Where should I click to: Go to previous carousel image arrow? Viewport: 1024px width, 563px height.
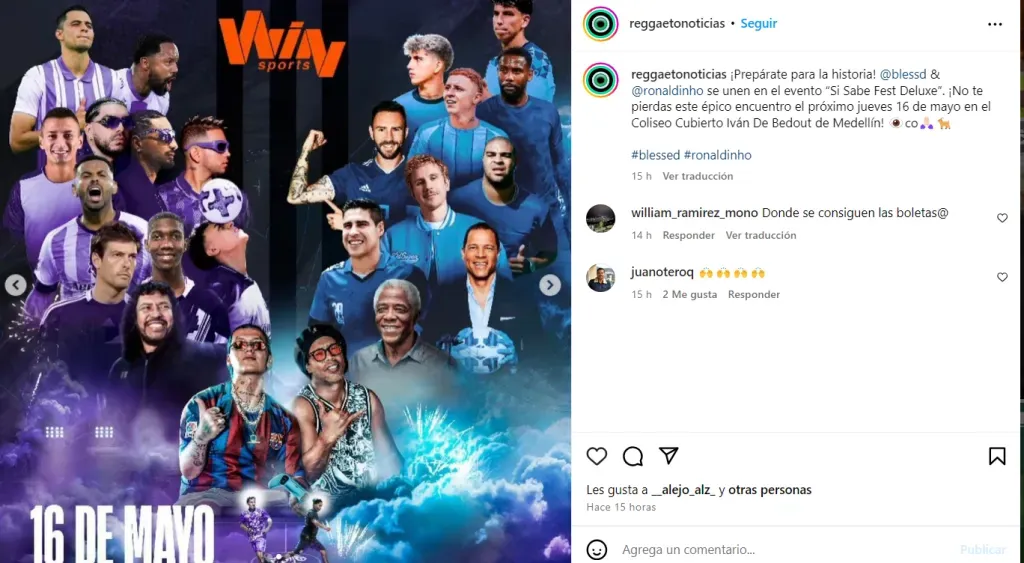tap(16, 285)
